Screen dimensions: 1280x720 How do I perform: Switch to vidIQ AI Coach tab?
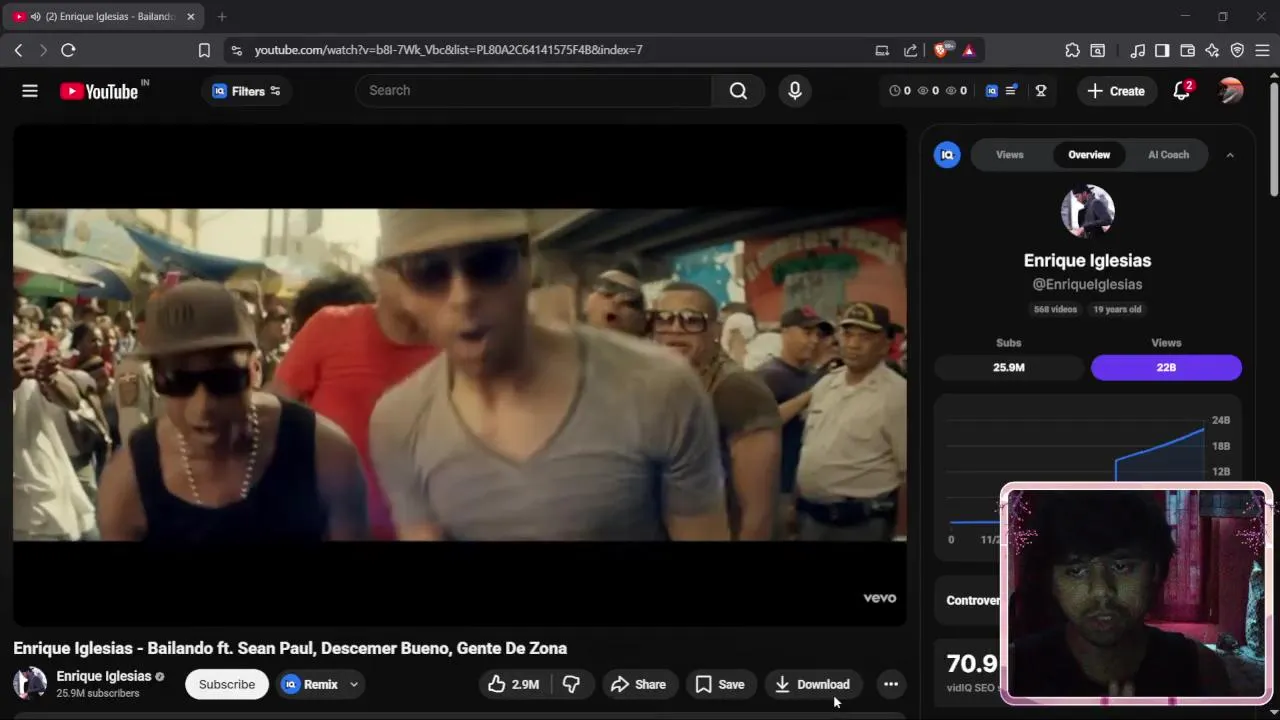[1168, 155]
